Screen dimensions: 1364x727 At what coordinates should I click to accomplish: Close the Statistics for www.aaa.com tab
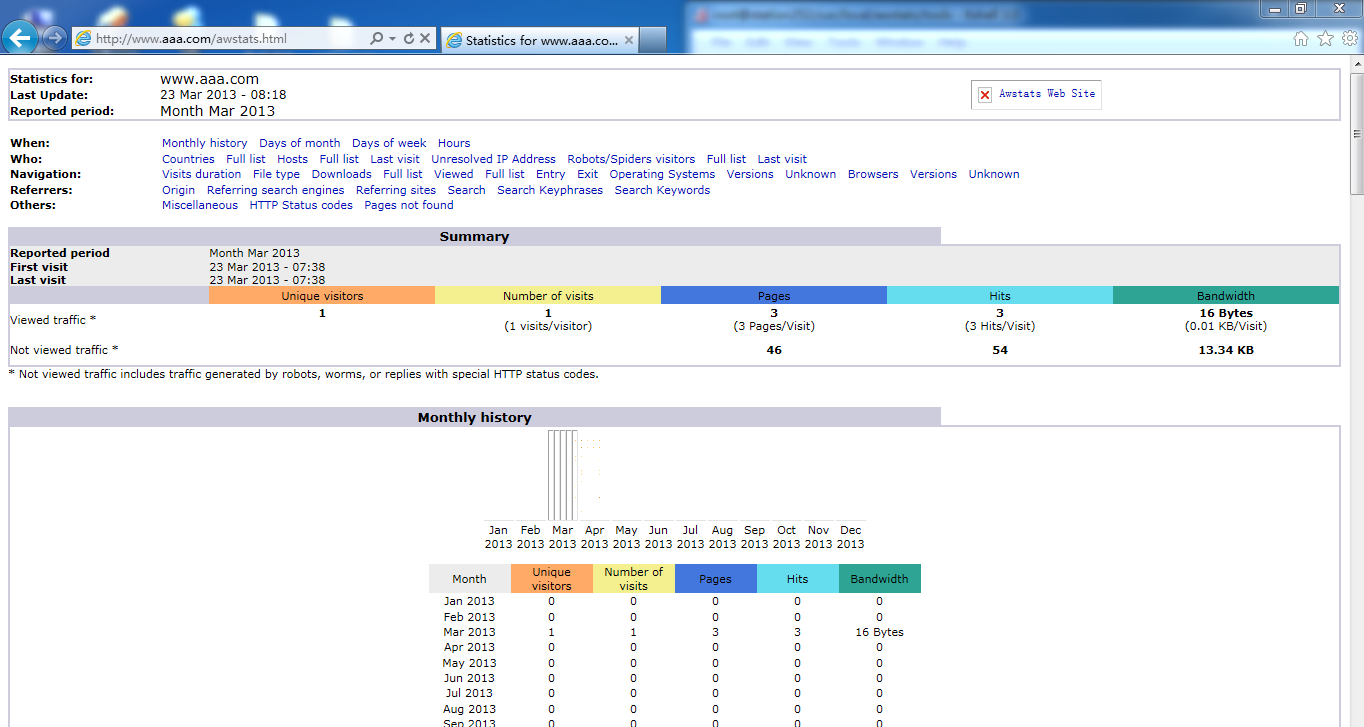(629, 40)
